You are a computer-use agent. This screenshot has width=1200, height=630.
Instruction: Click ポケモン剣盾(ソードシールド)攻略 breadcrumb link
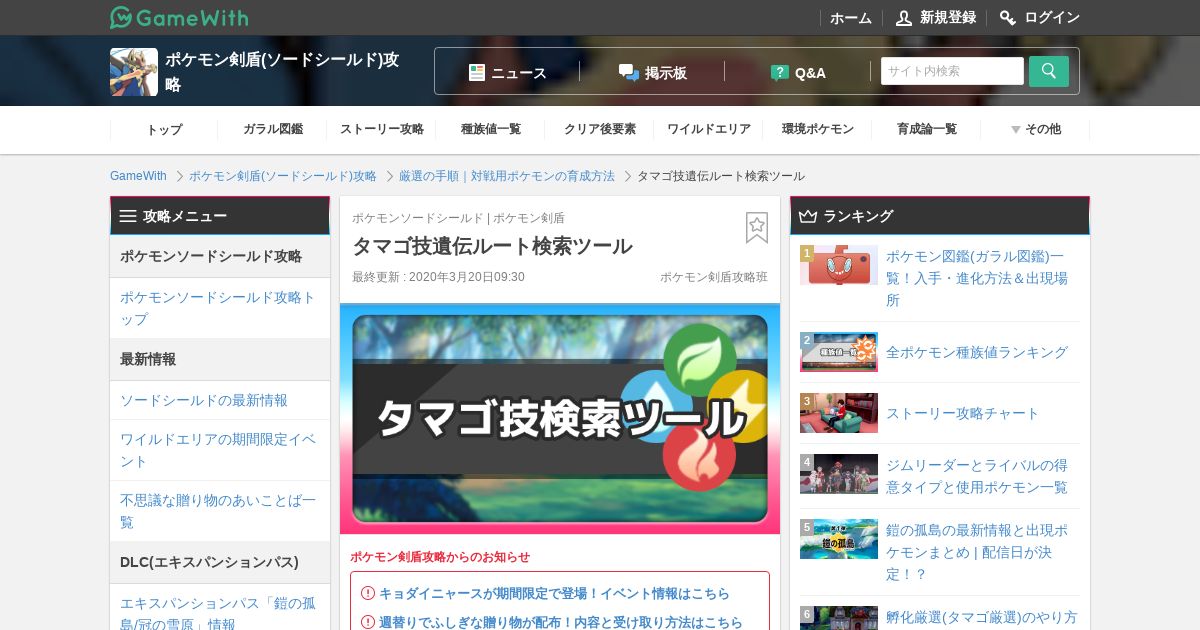(x=283, y=176)
